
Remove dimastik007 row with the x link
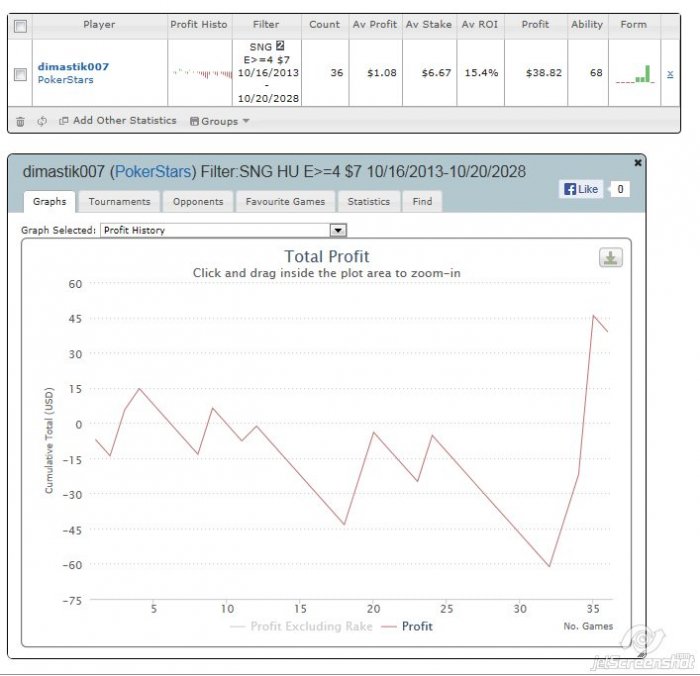[x=670, y=74]
